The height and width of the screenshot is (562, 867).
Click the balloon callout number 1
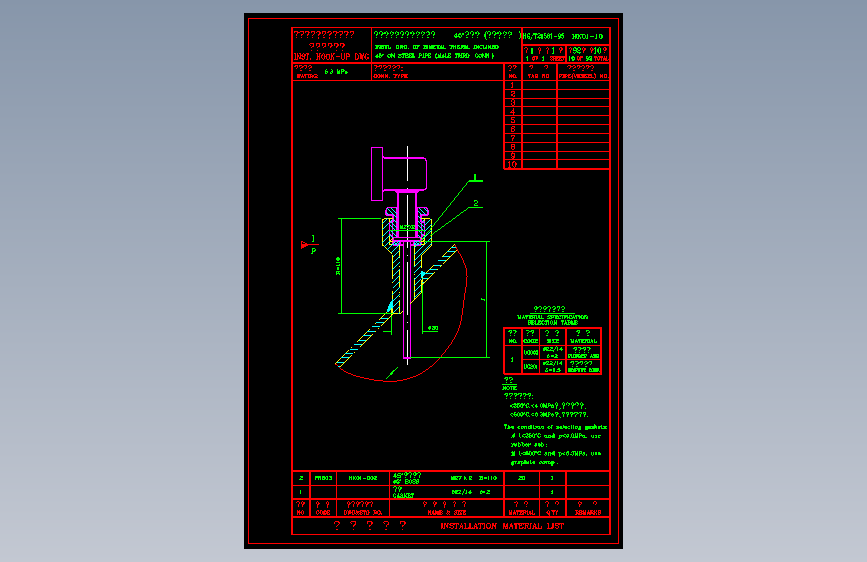(475, 178)
